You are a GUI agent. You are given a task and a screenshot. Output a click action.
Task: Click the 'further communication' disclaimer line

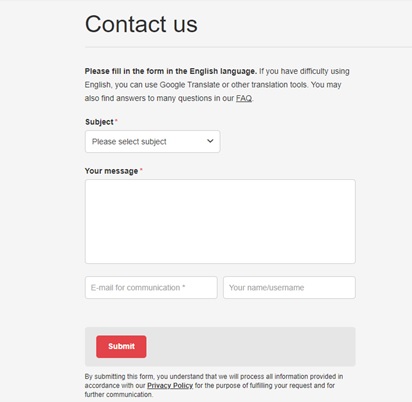tap(119, 394)
